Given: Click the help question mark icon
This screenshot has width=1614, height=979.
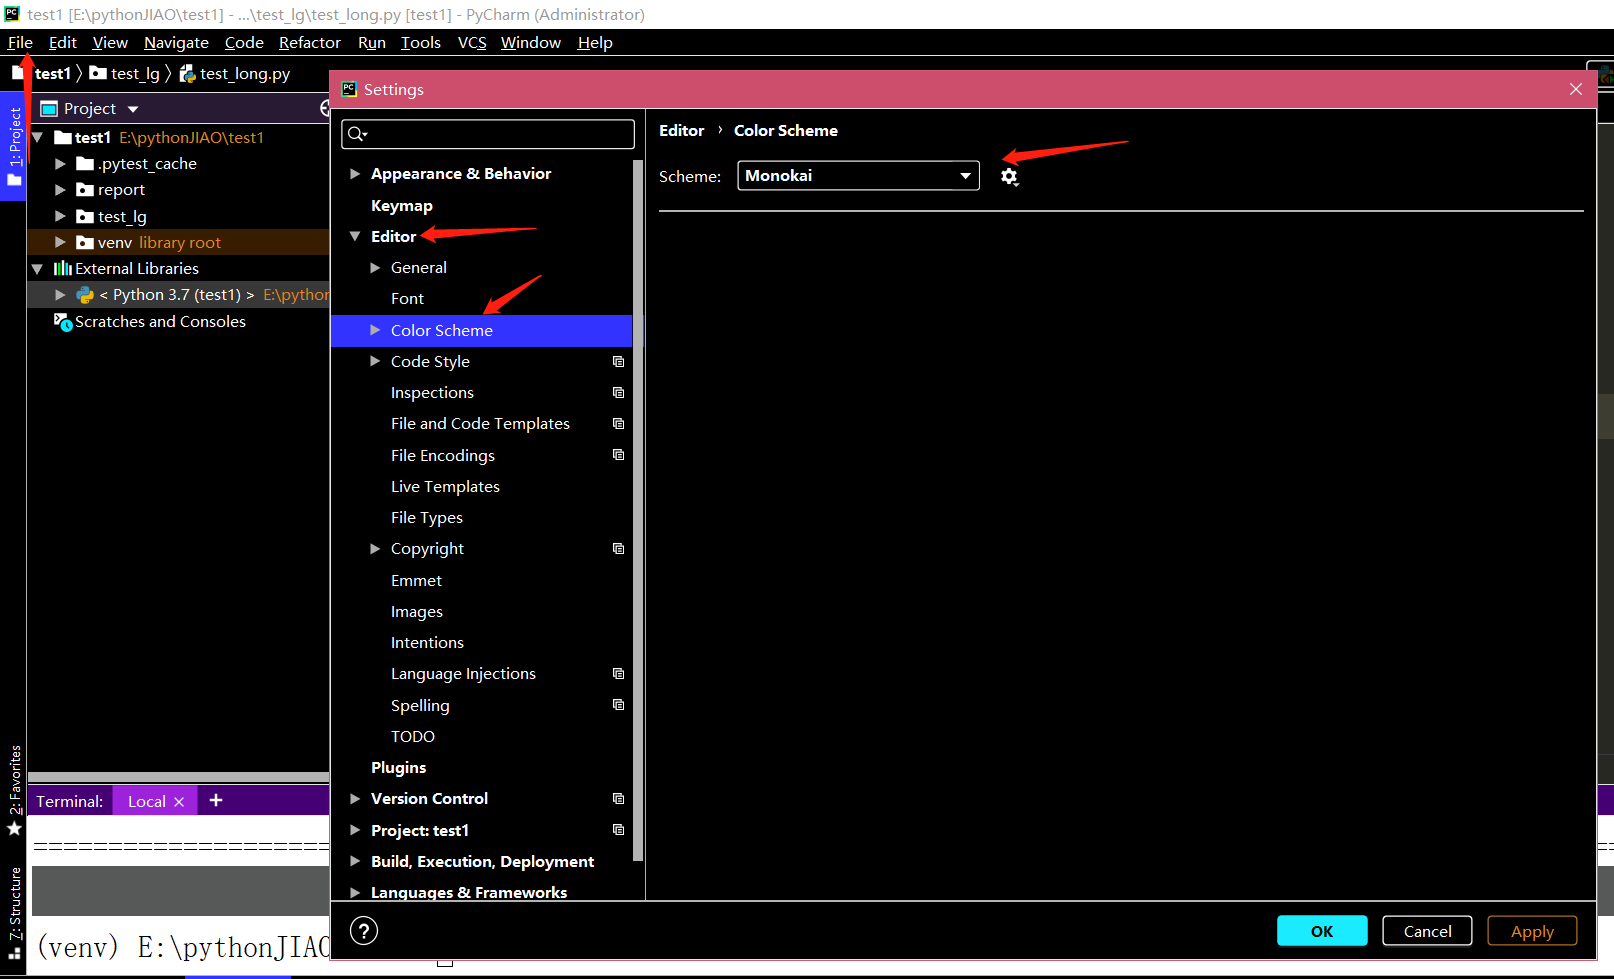Looking at the screenshot, I should click(364, 931).
